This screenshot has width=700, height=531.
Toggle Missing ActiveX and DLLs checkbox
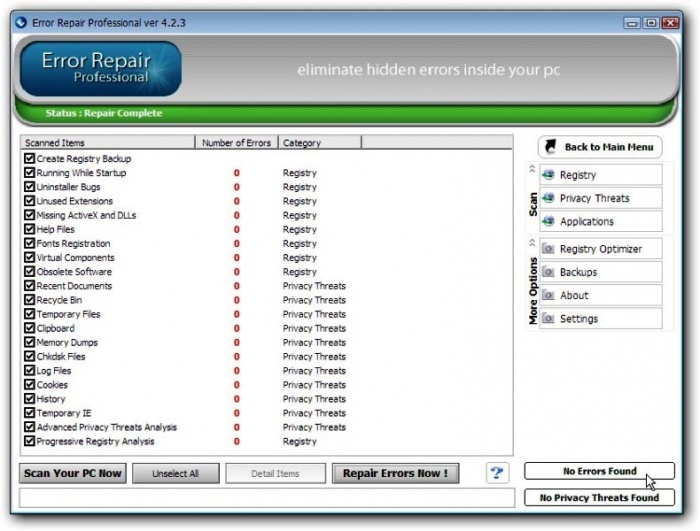(x=29, y=215)
